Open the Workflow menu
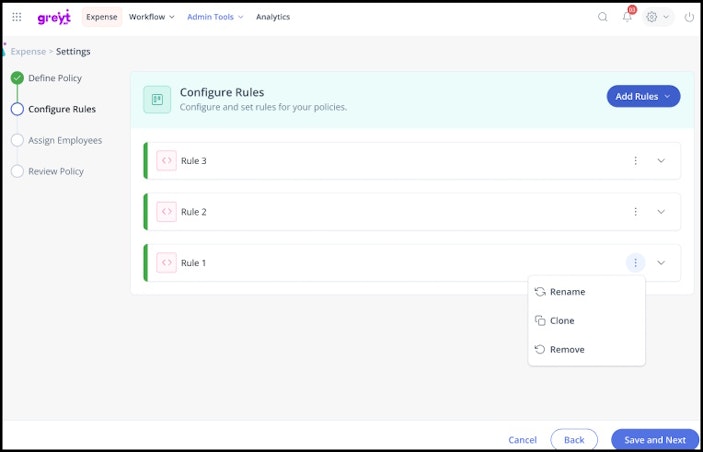This screenshot has width=703, height=452. tap(152, 17)
